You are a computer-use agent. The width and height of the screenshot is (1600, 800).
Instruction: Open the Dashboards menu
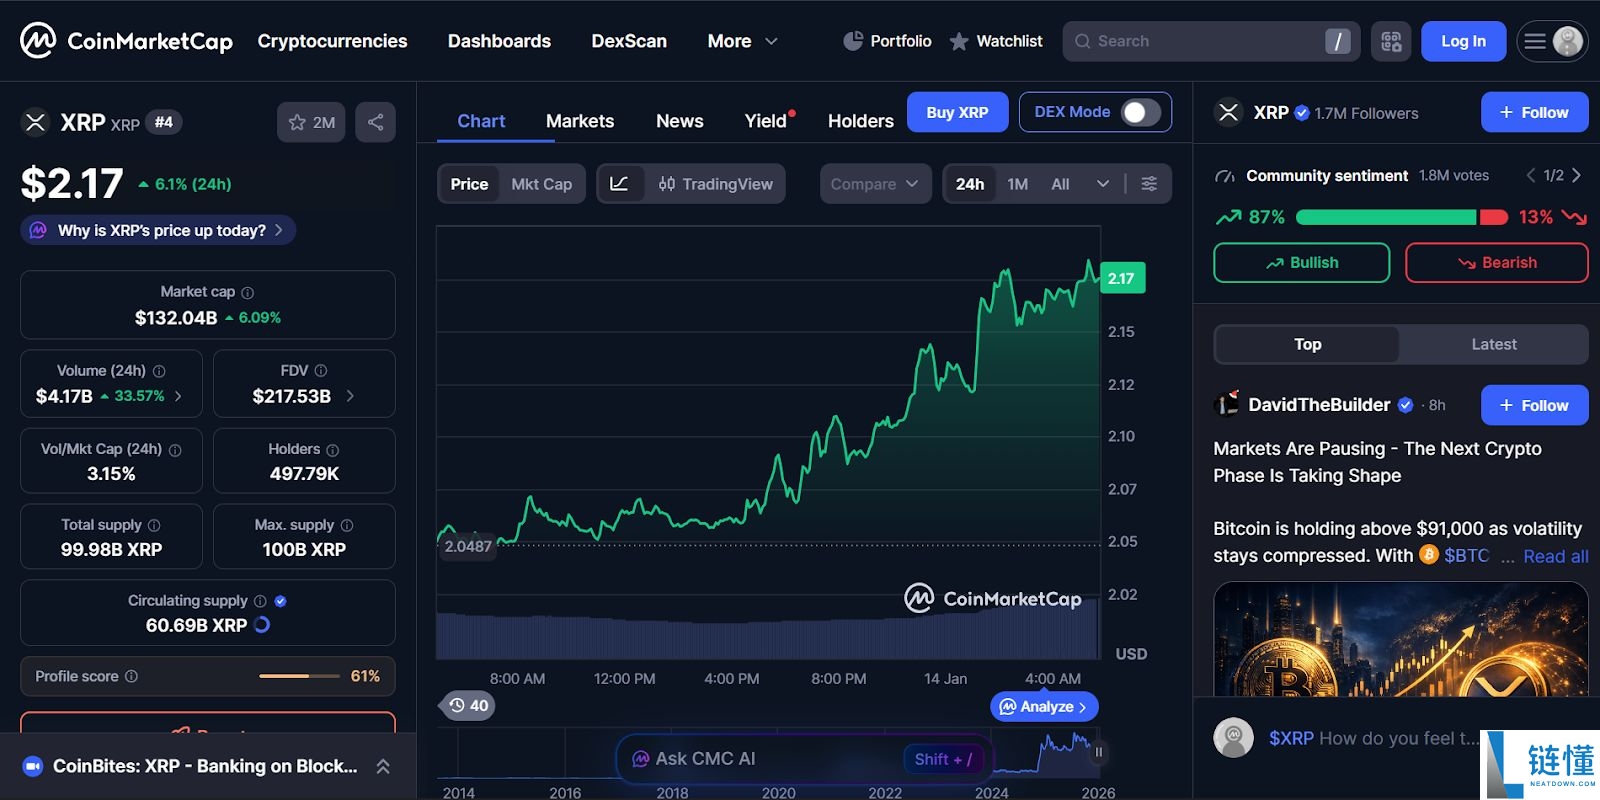click(499, 41)
